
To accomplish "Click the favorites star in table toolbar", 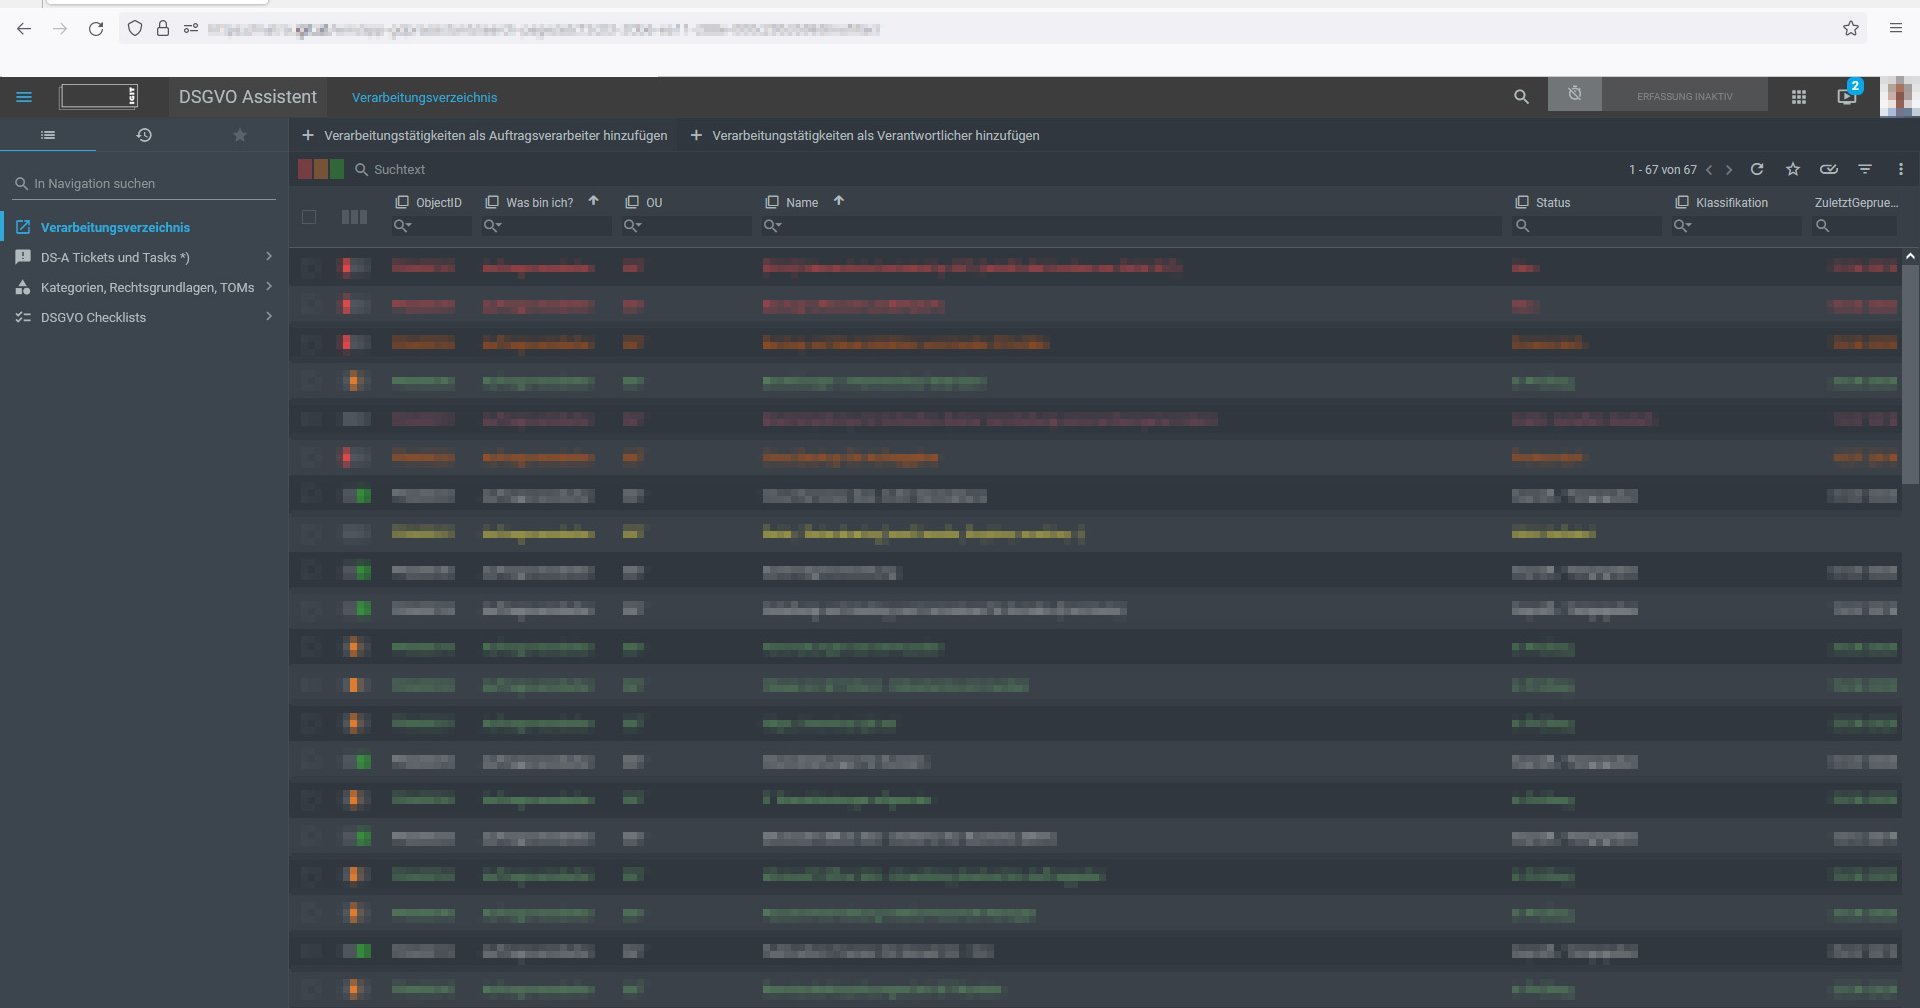I will tap(1793, 169).
